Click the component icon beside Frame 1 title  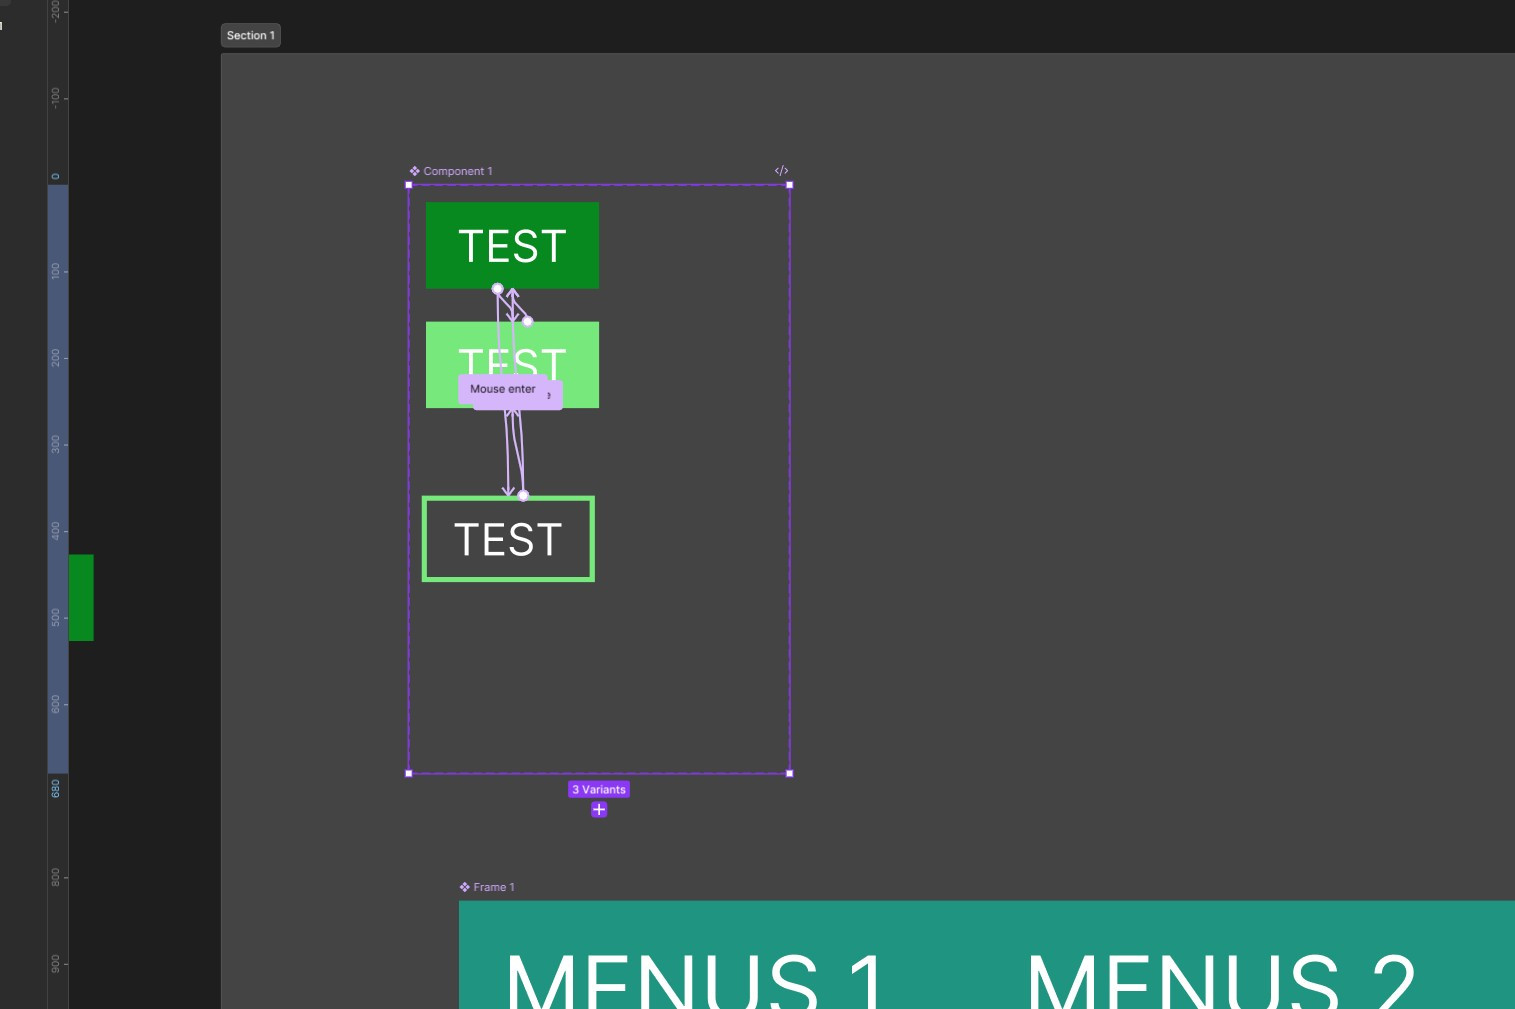[x=465, y=887]
